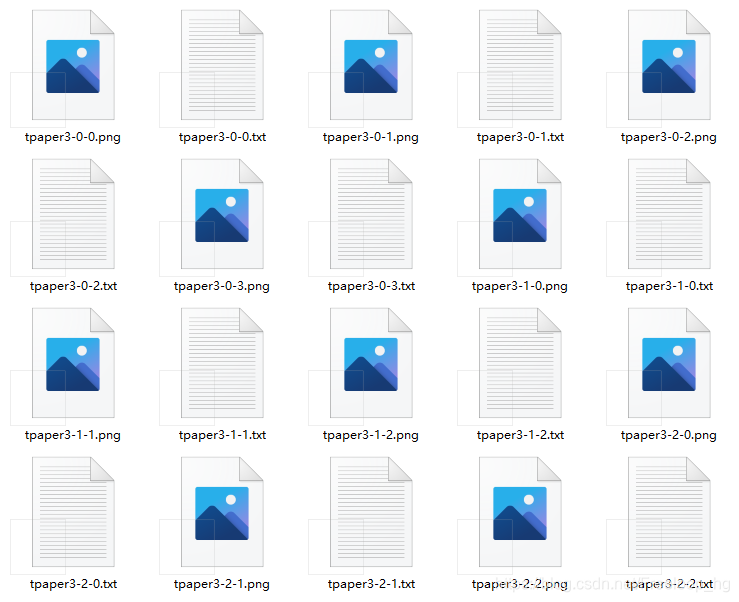Click the file name text tpaper3-2-1.txt

pos(371,585)
